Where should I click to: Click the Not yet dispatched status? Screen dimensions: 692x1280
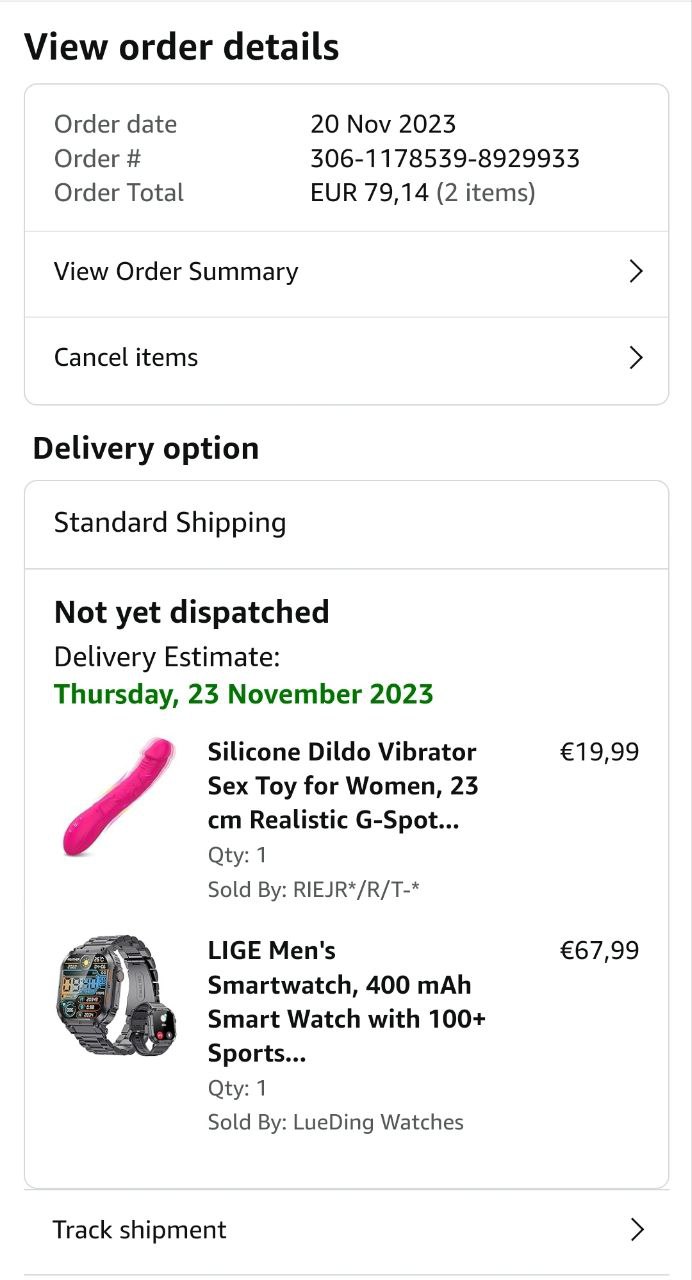(x=192, y=612)
